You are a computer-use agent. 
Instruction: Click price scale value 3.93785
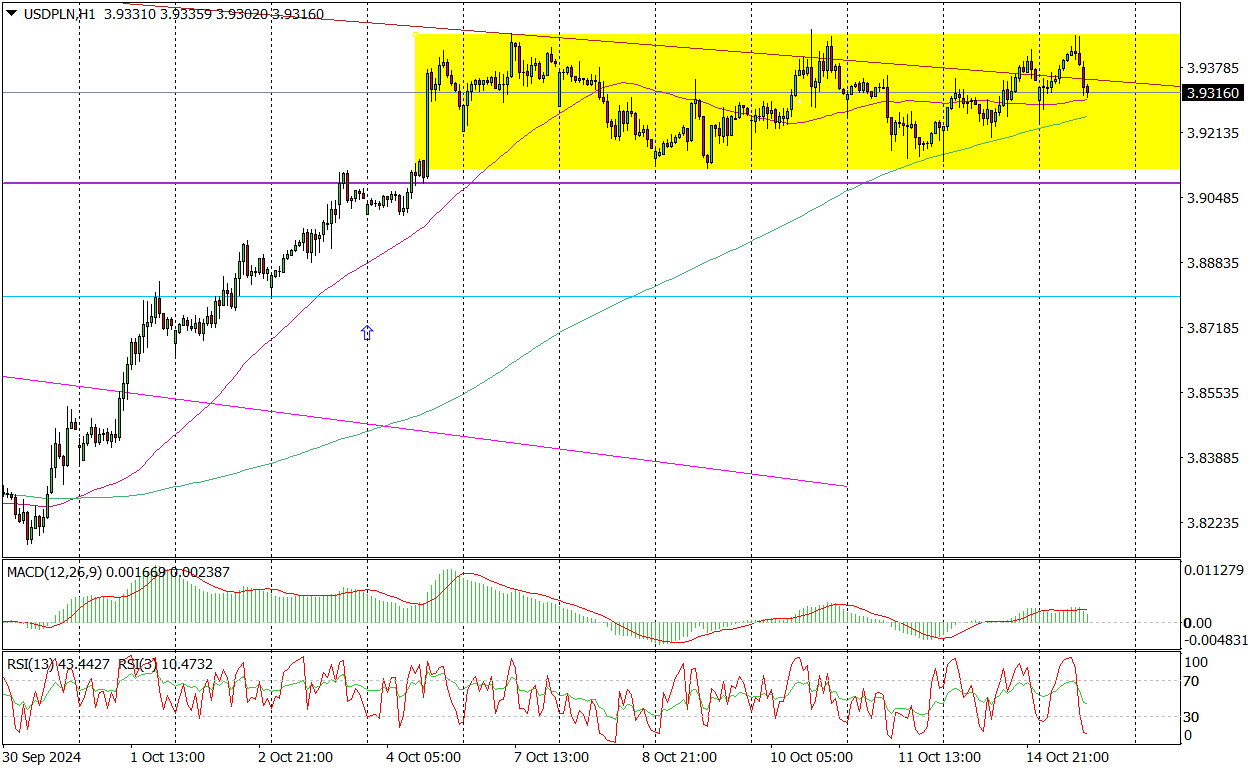click(x=1212, y=68)
